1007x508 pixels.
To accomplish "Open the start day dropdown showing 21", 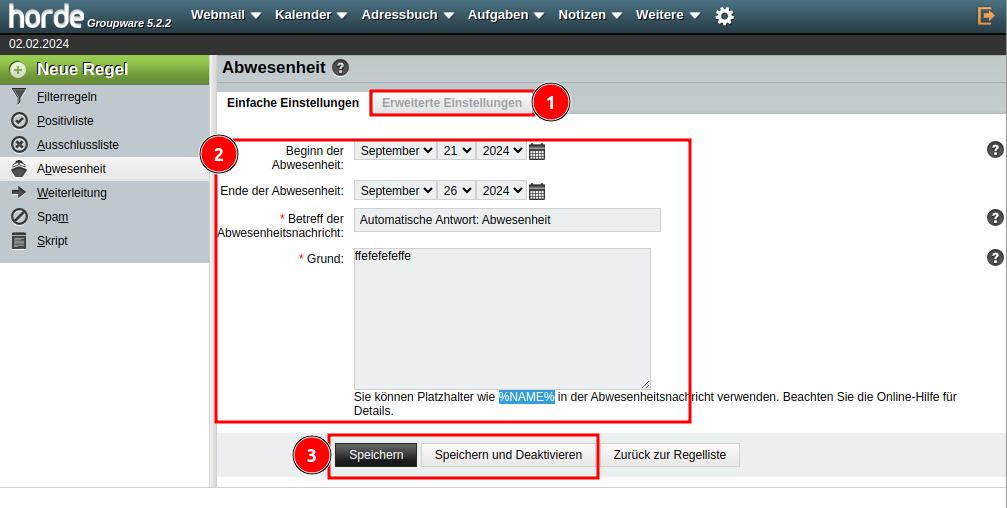I will 456,151.
